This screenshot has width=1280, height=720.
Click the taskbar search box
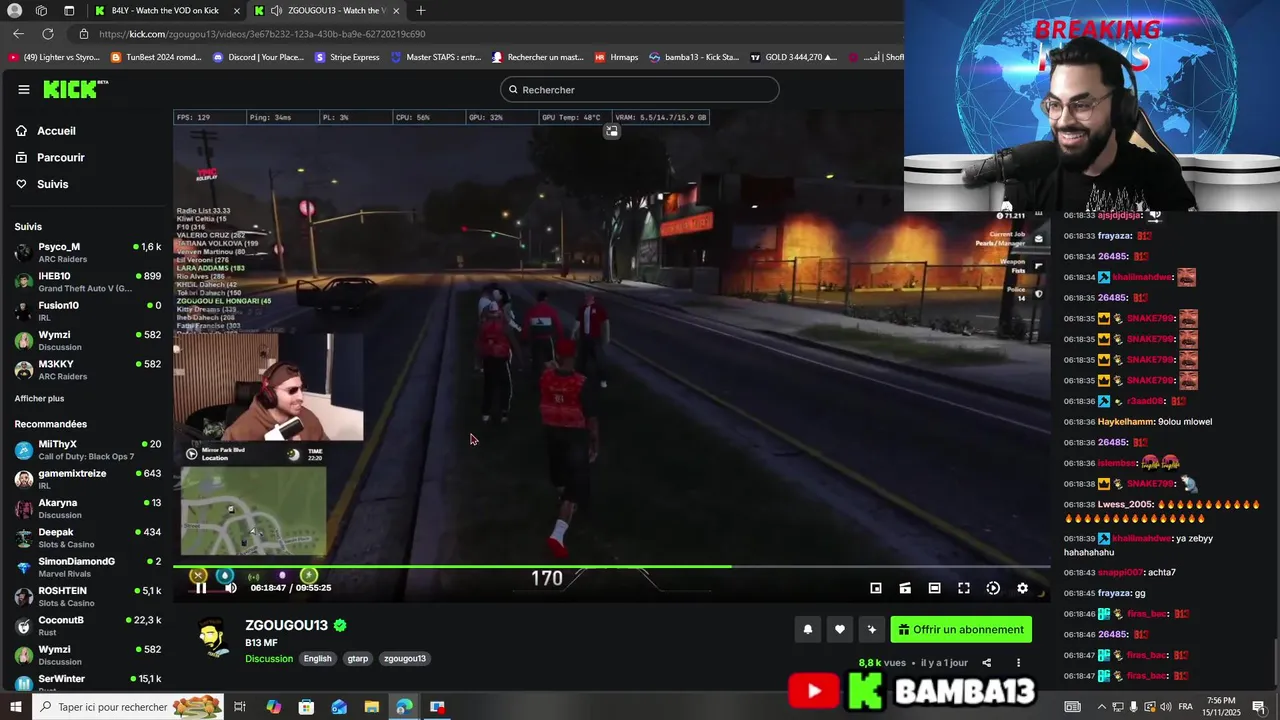point(130,707)
